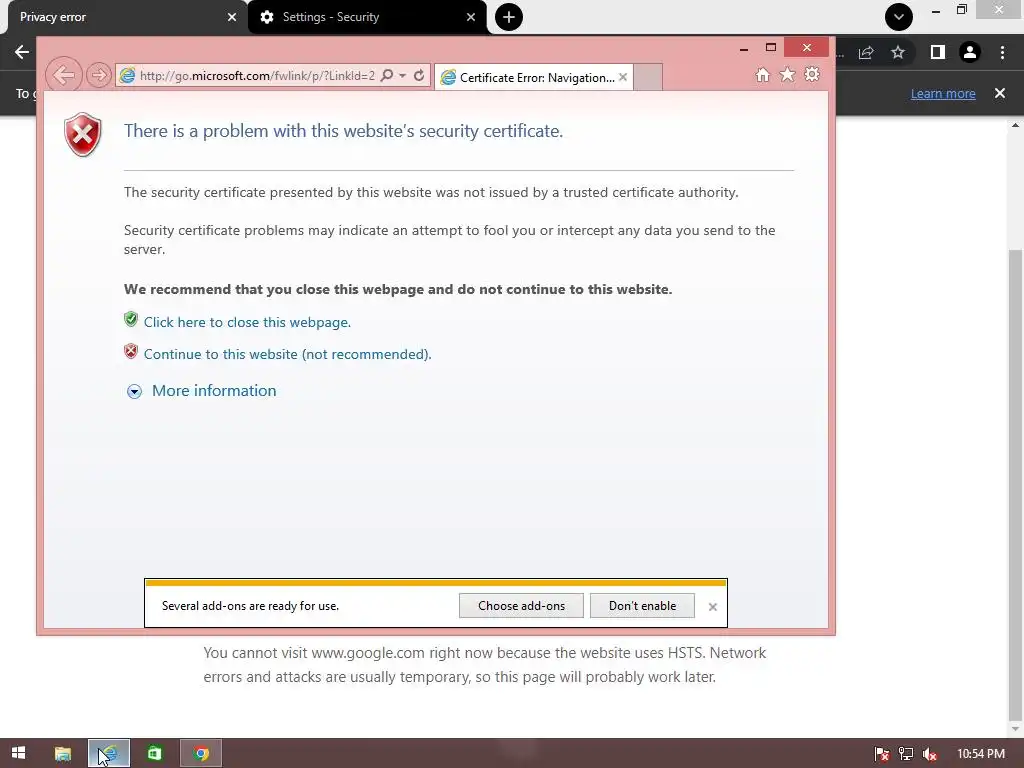Open a new tab in Internet Explorer

click(x=648, y=77)
